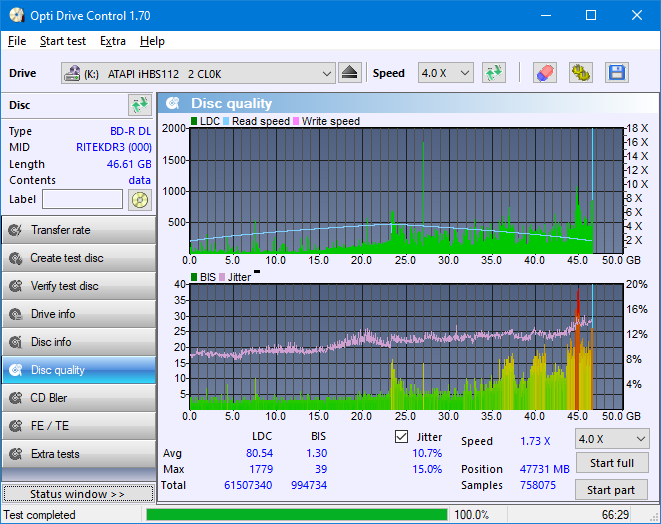Click the elapsed time 66:29
The height and width of the screenshot is (524, 661).
[x=615, y=515]
